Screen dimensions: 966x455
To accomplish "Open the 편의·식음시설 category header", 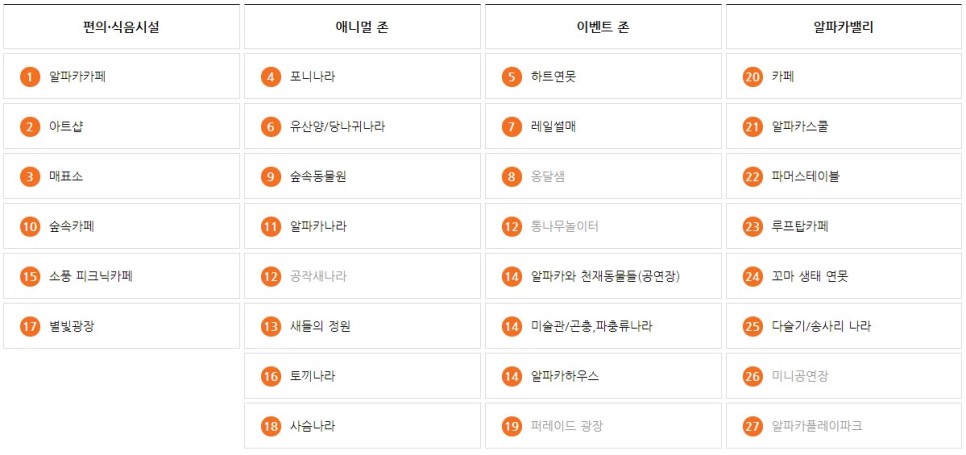I will coord(121,26).
